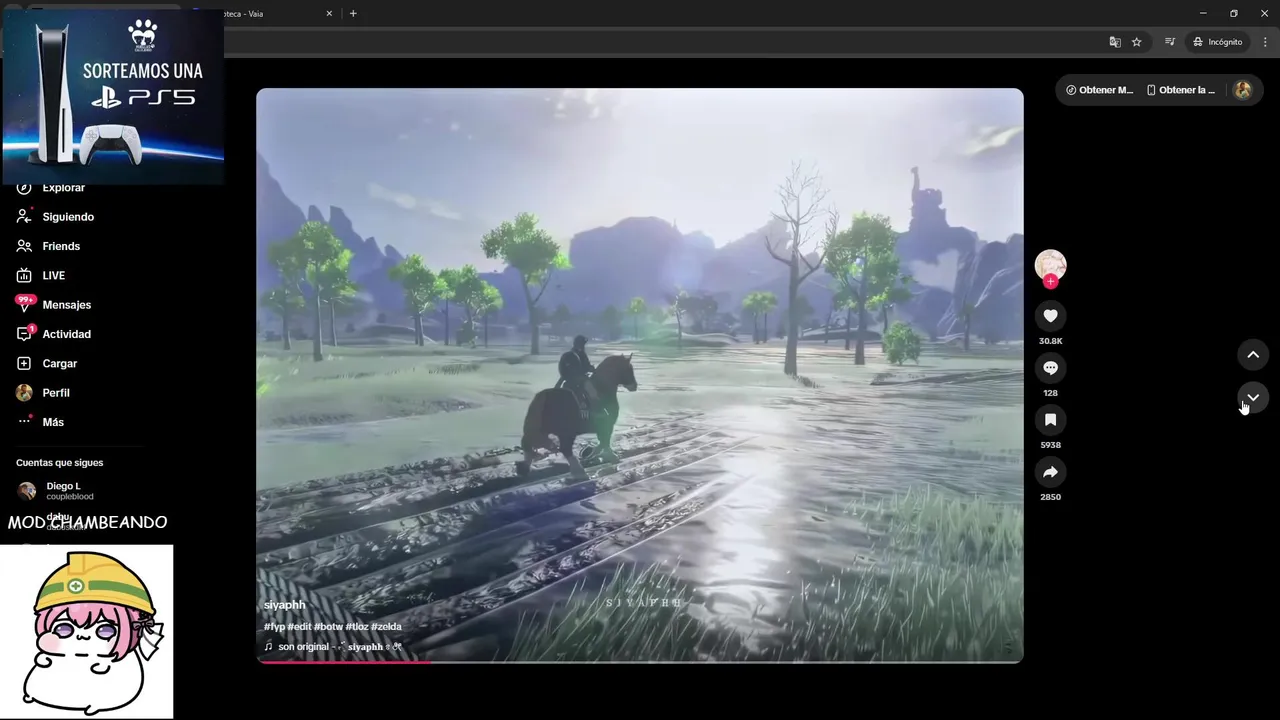Click 'Cuentas que sigues' heading
The width and height of the screenshot is (1280, 720).
tap(59, 463)
